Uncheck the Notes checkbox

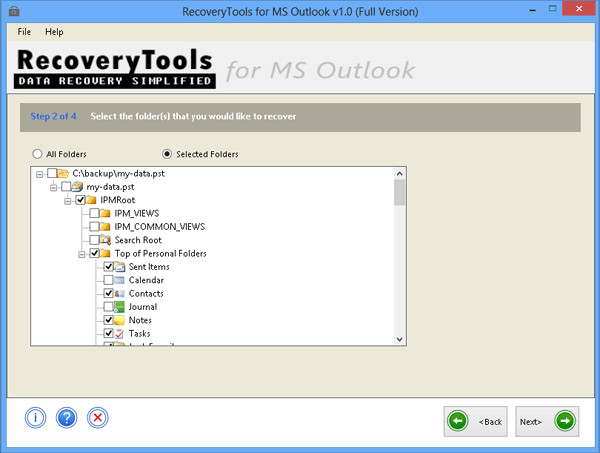click(108, 320)
